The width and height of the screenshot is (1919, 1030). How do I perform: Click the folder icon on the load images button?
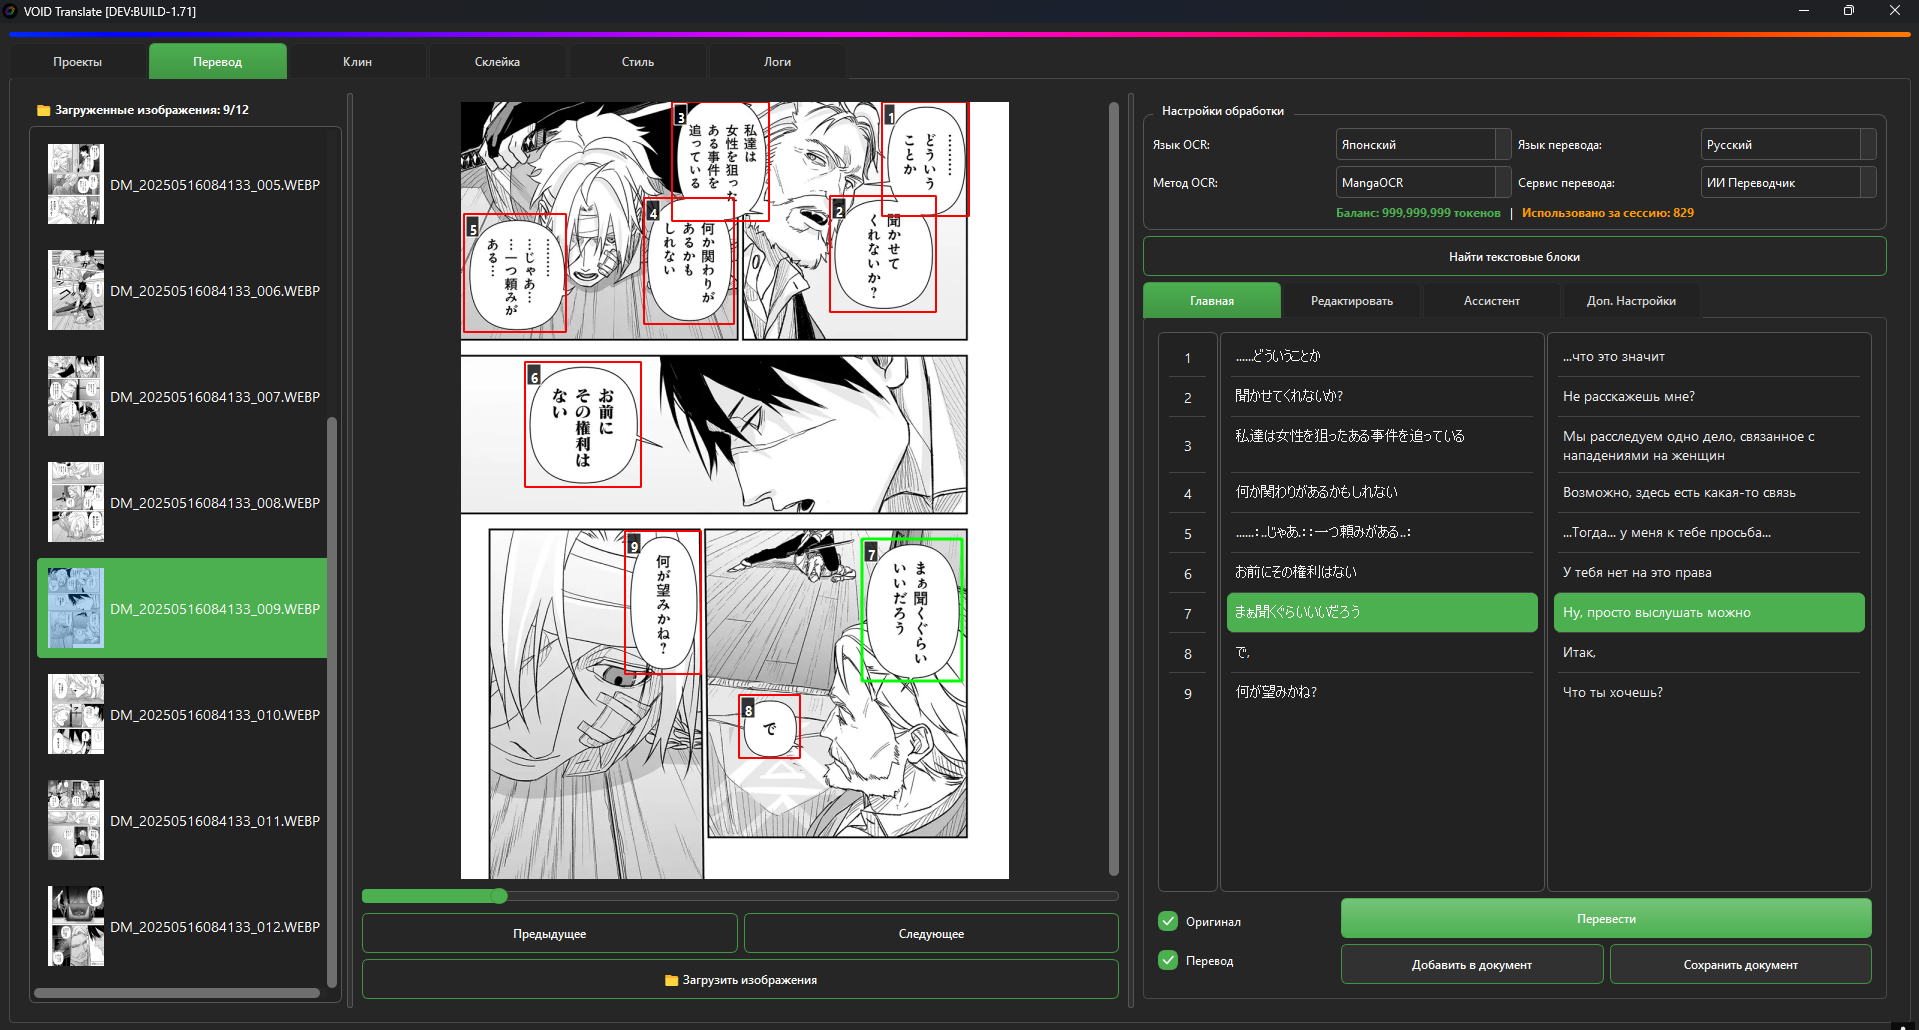point(671,980)
